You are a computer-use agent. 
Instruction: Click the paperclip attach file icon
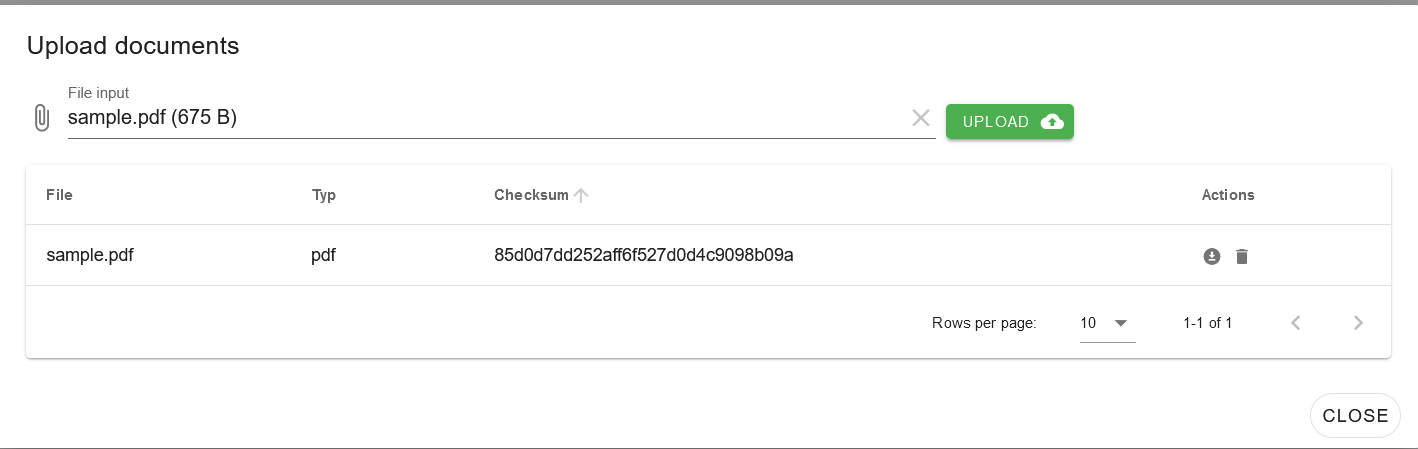tap(41, 118)
